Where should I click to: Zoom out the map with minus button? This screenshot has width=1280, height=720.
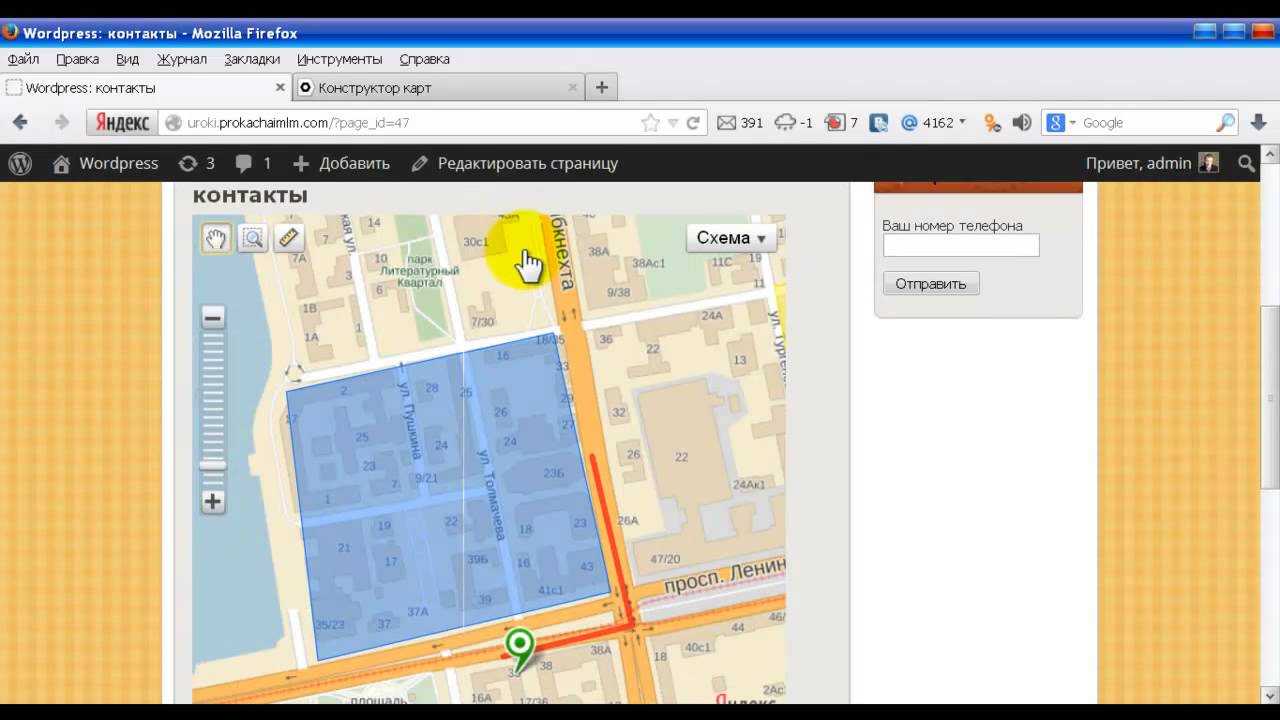tap(212, 318)
